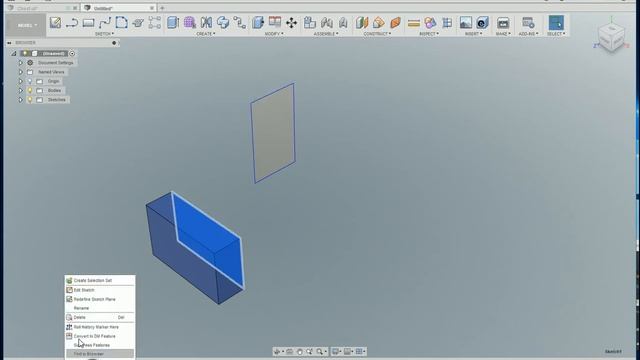Select the purple Create Form tool
The image size is (640, 360).
pos(189,22)
